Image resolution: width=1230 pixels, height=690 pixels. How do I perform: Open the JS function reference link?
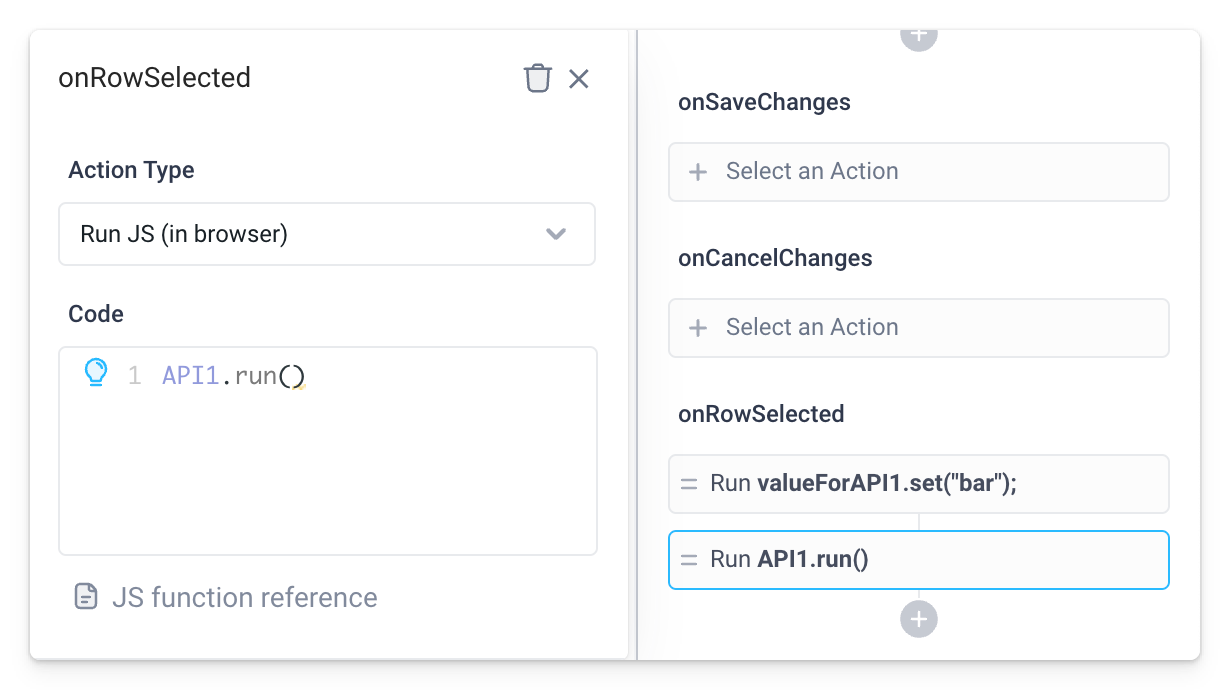pos(244,598)
